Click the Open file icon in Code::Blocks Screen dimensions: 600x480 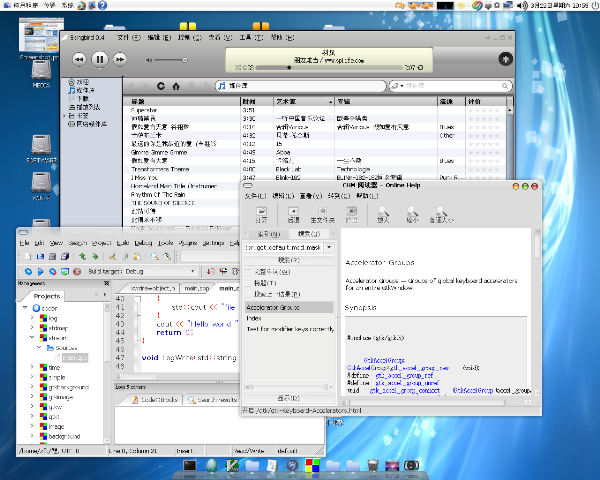point(40,256)
